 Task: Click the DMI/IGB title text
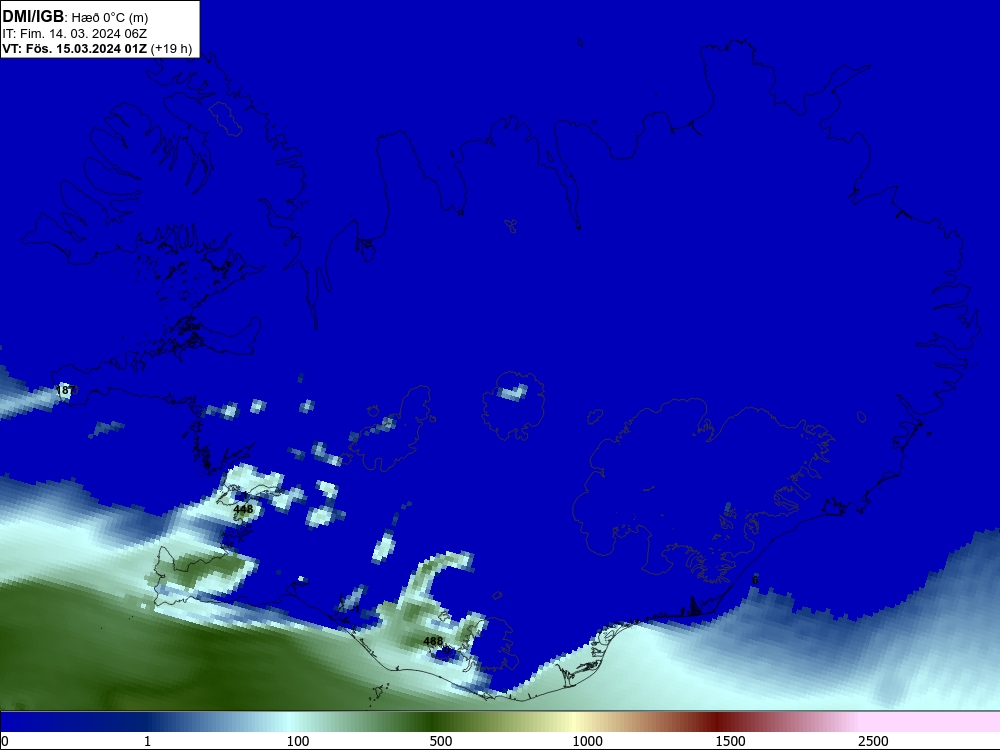[33, 17]
